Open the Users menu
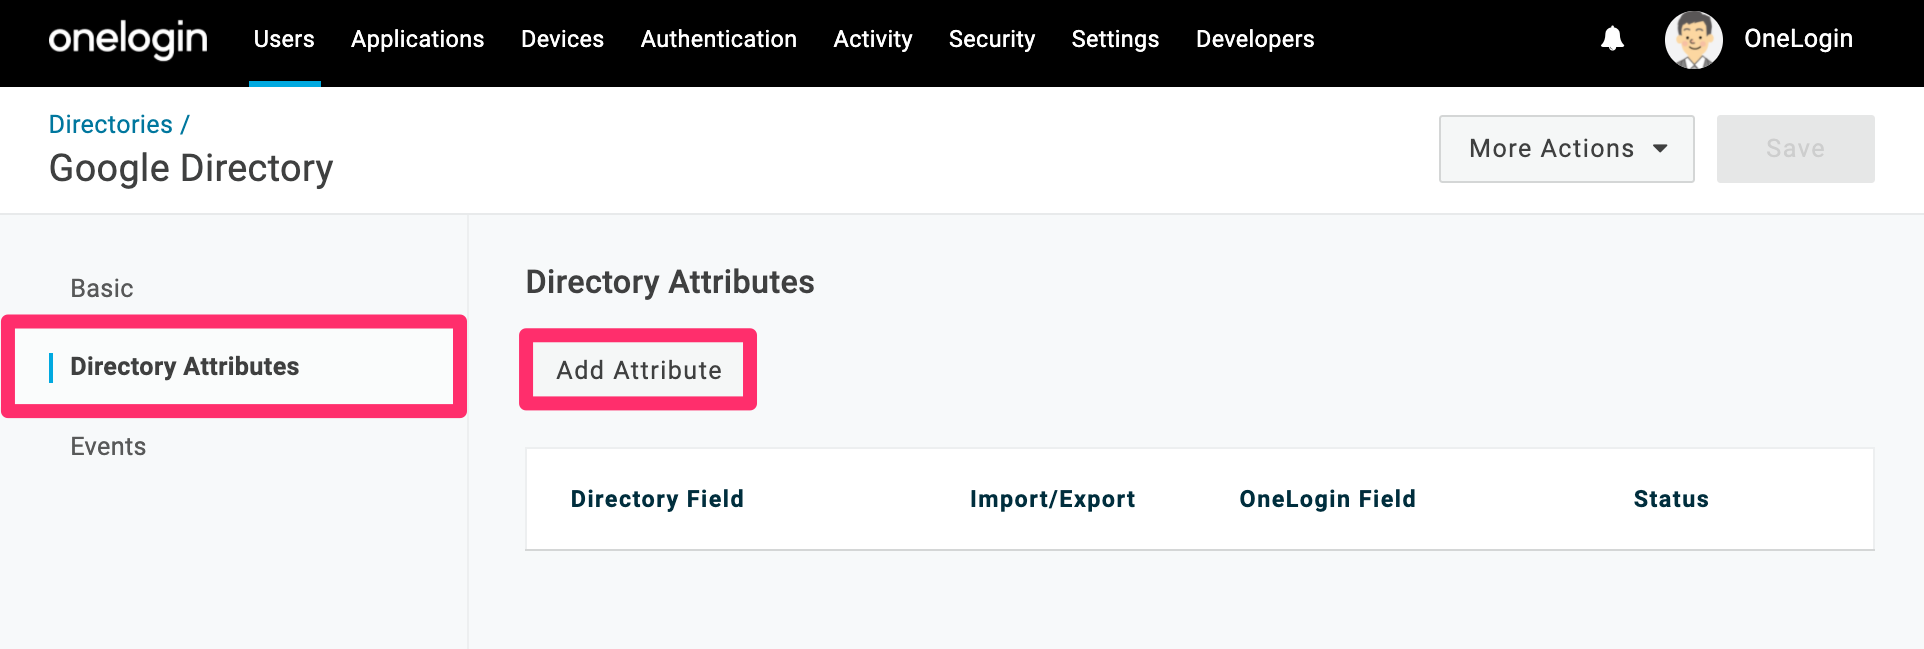1924x649 pixels. (x=284, y=39)
